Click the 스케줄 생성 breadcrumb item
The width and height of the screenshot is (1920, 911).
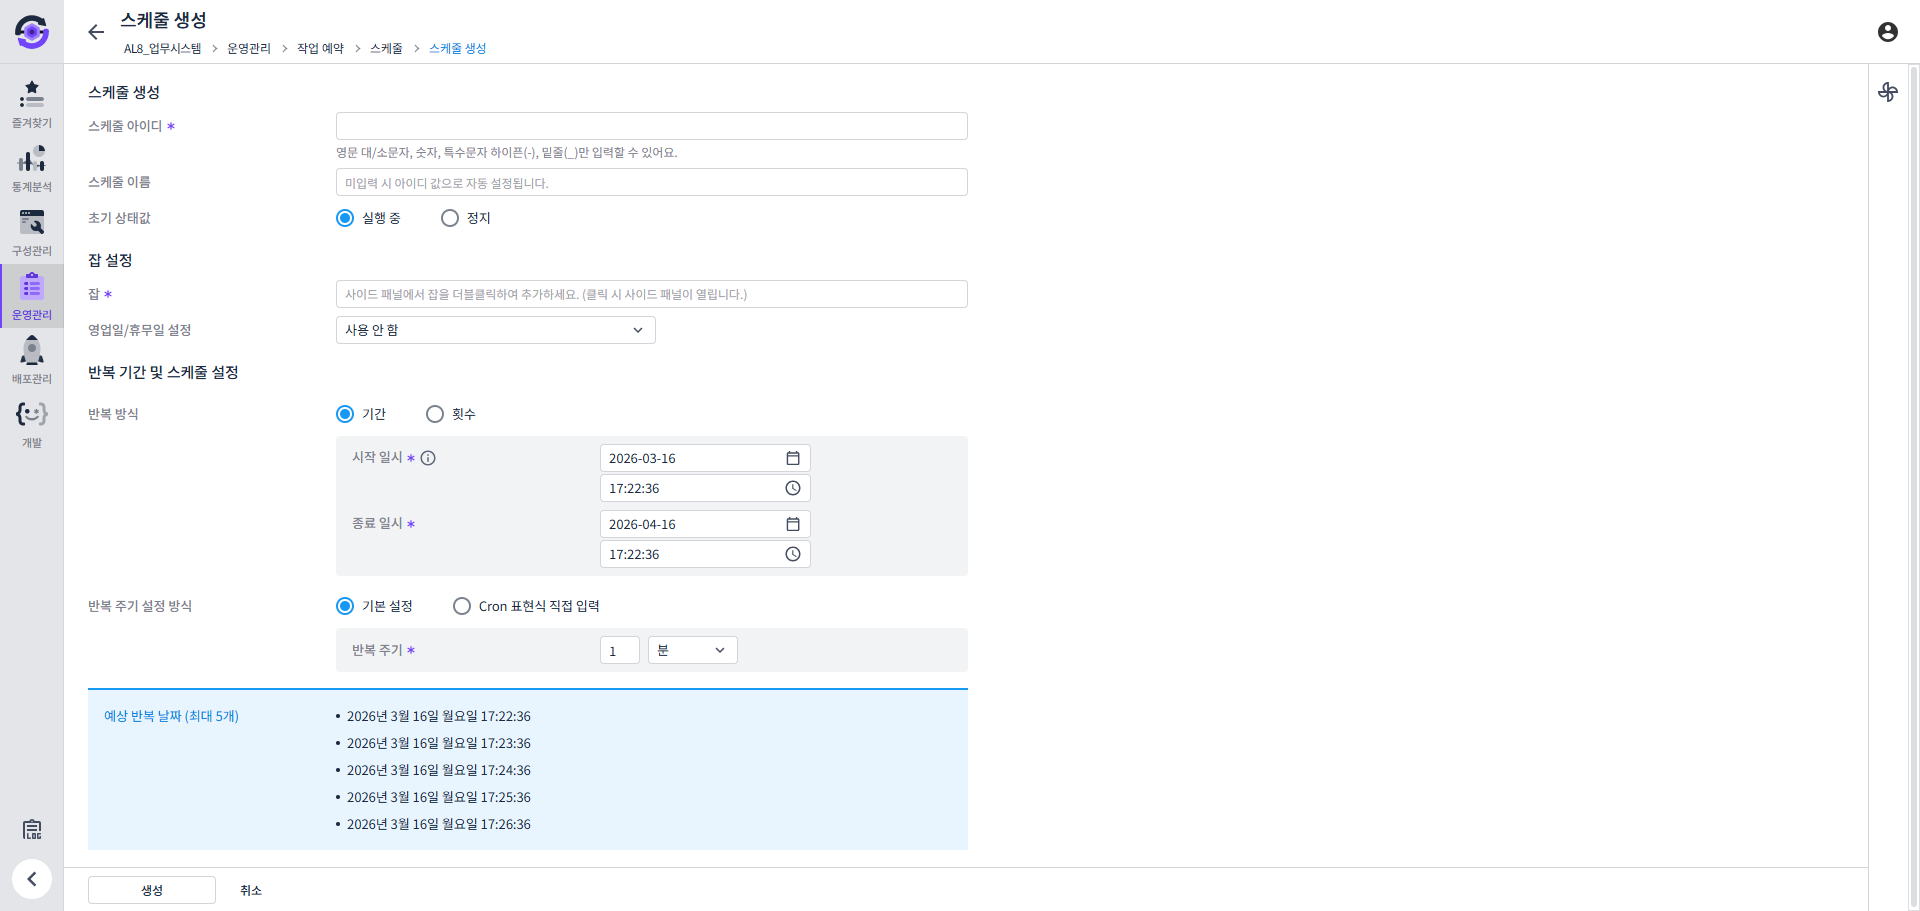(457, 48)
